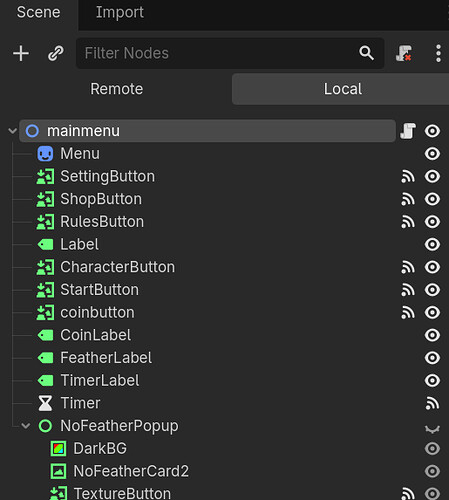Screen dimensions: 449x500
Task: Select the Scene tab
Action: [39, 12]
